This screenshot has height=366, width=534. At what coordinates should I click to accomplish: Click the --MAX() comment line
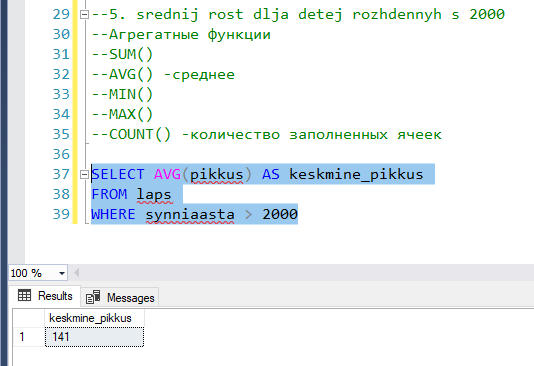tap(122, 114)
